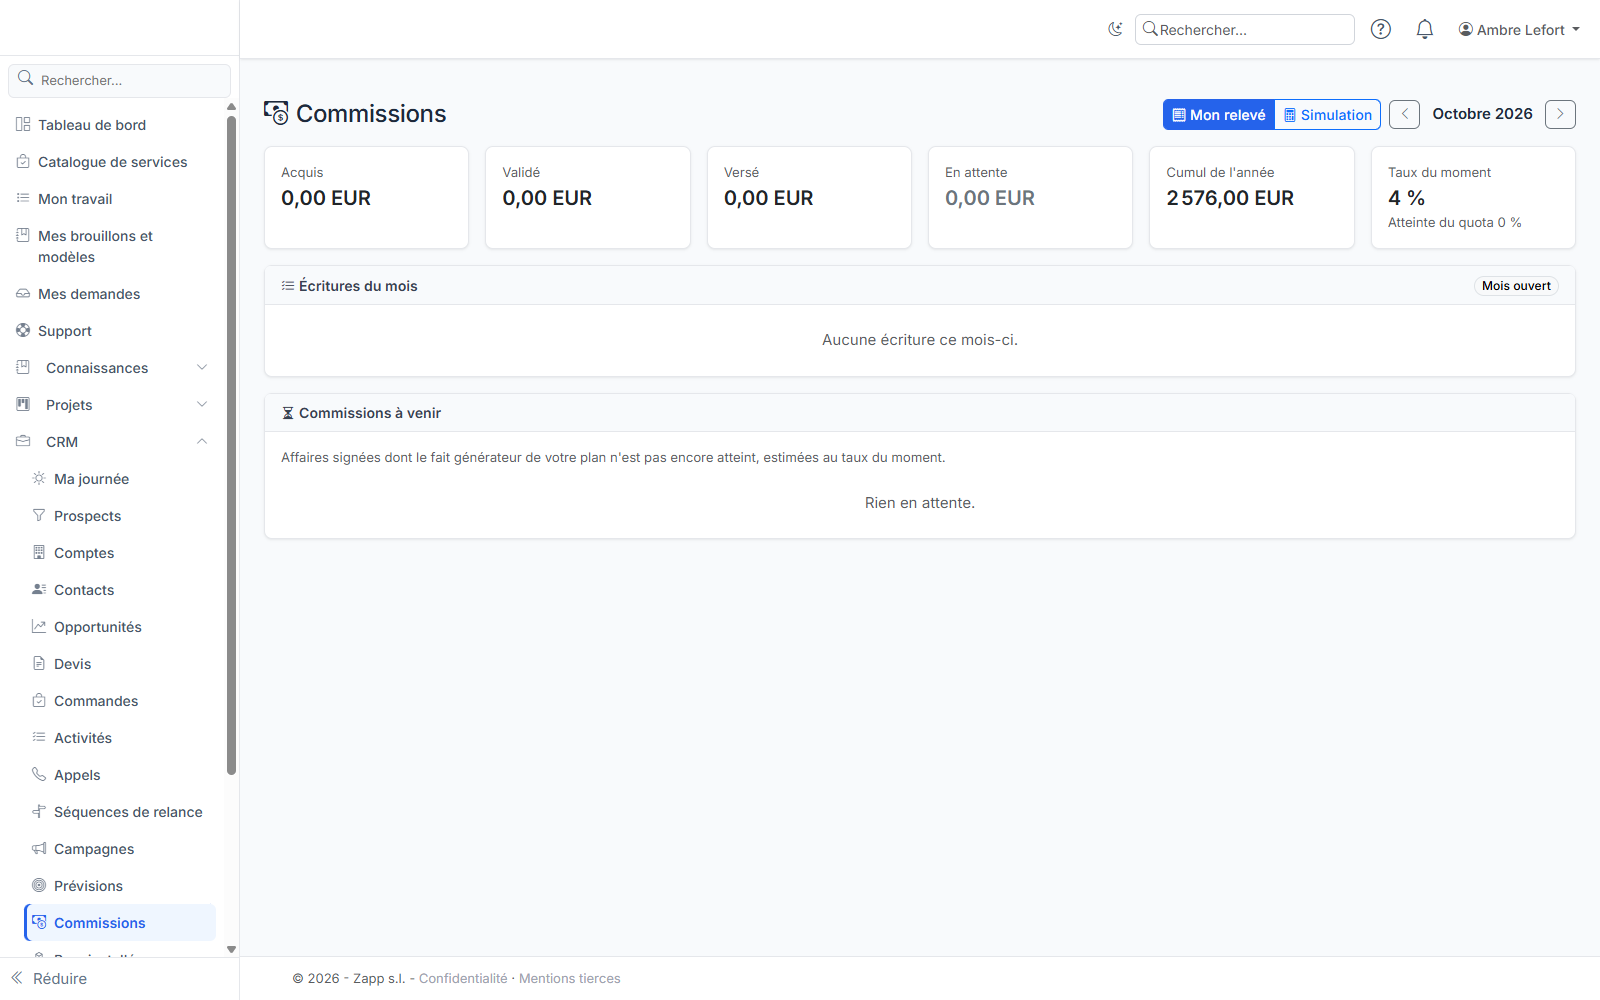1600x1000 pixels.
Task: Expand the Projets section chevron
Action: point(202,404)
